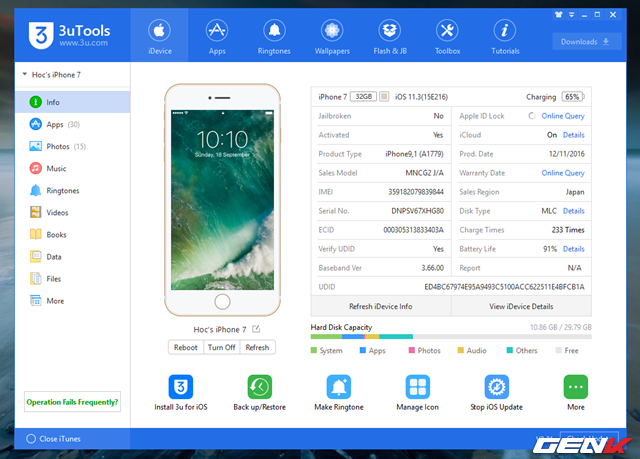640x459 pixels.
Task: Click the 32GB capacity badge
Action: [363, 96]
